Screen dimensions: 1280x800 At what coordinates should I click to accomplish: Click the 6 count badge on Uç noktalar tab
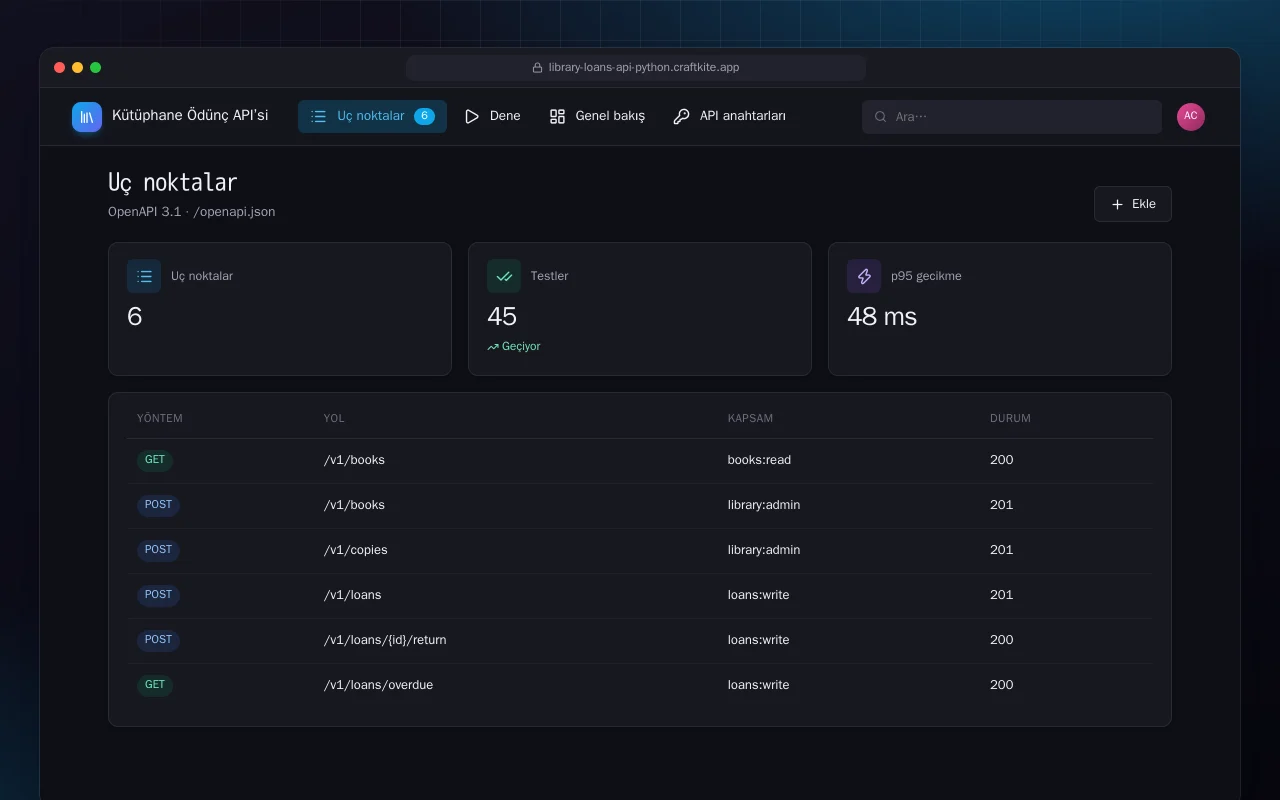[x=424, y=116]
